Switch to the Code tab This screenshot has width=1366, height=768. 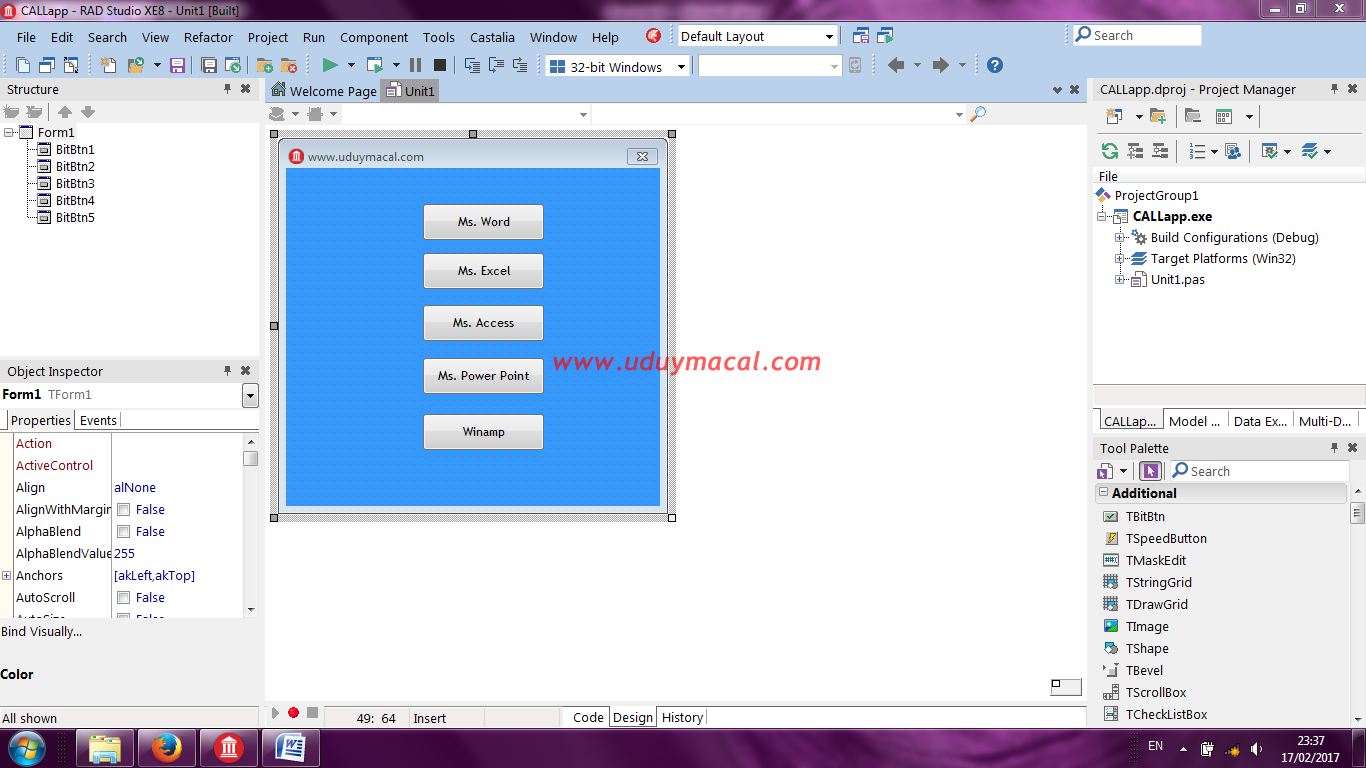pos(588,717)
